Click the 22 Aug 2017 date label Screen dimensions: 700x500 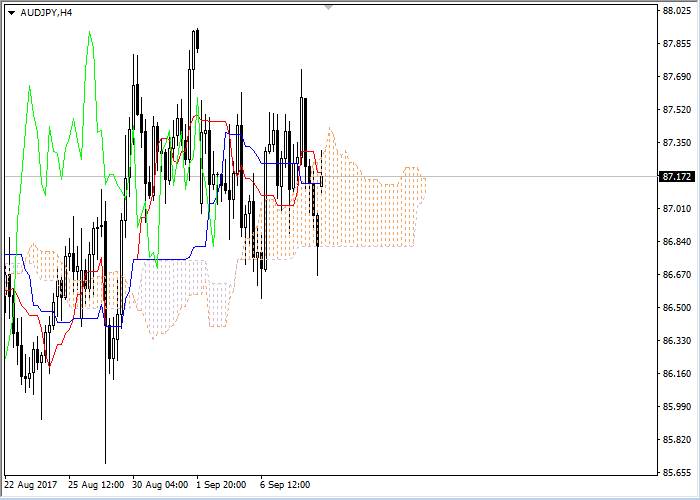click(x=31, y=485)
